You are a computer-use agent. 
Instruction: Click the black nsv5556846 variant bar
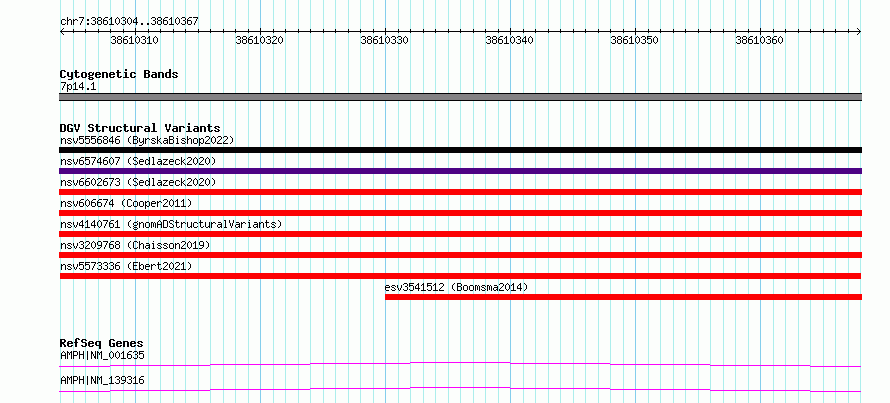point(460,150)
